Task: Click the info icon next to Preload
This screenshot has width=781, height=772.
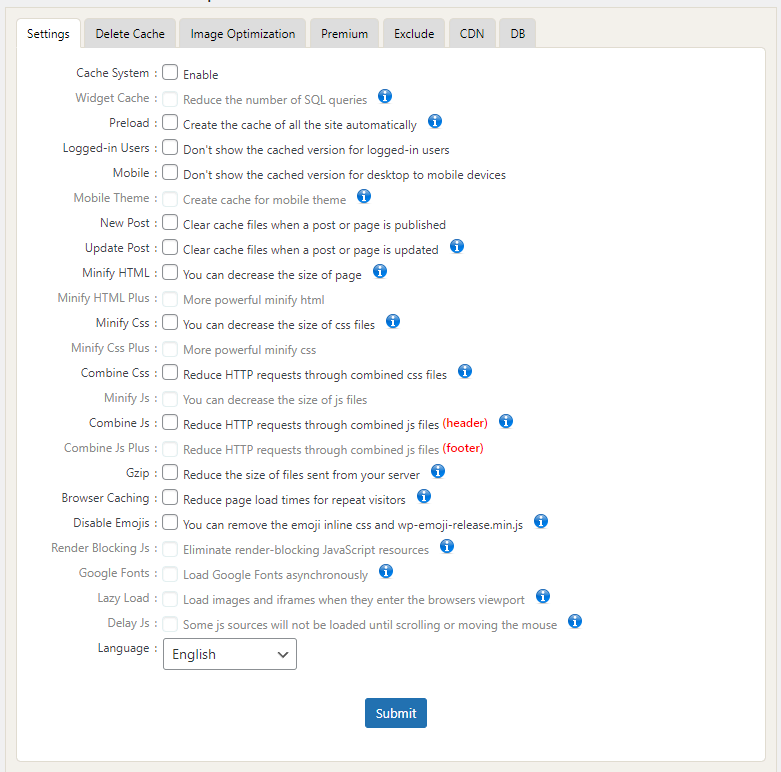Action: 435,122
